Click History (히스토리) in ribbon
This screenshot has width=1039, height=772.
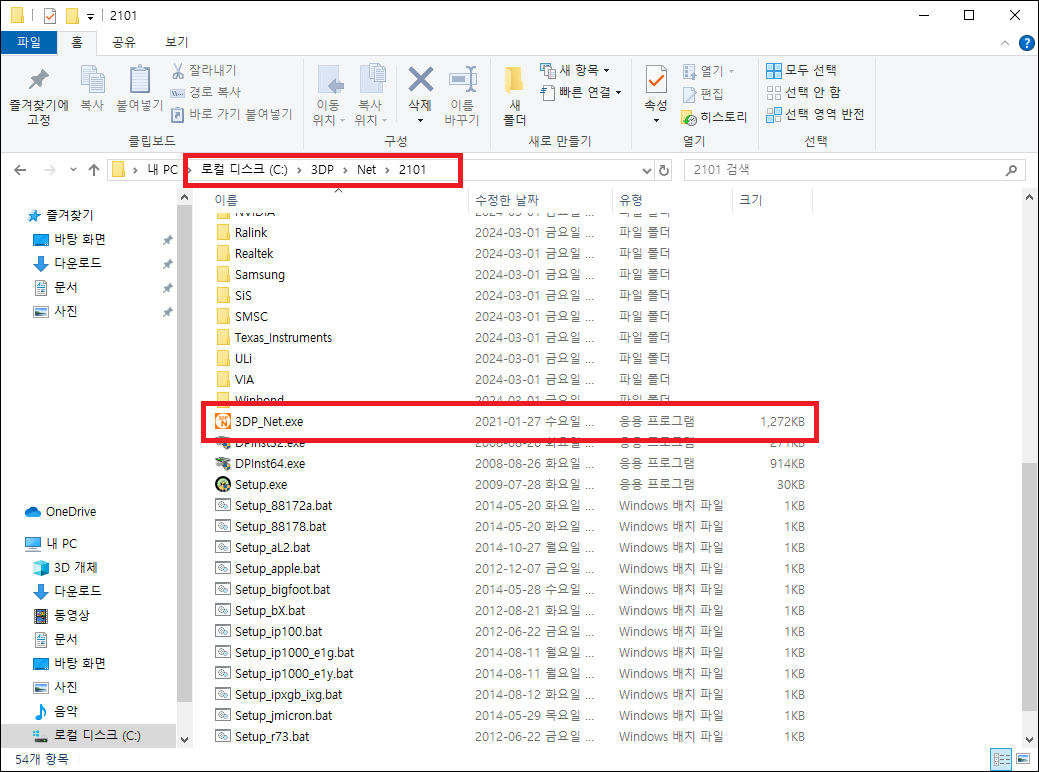[x=714, y=117]
